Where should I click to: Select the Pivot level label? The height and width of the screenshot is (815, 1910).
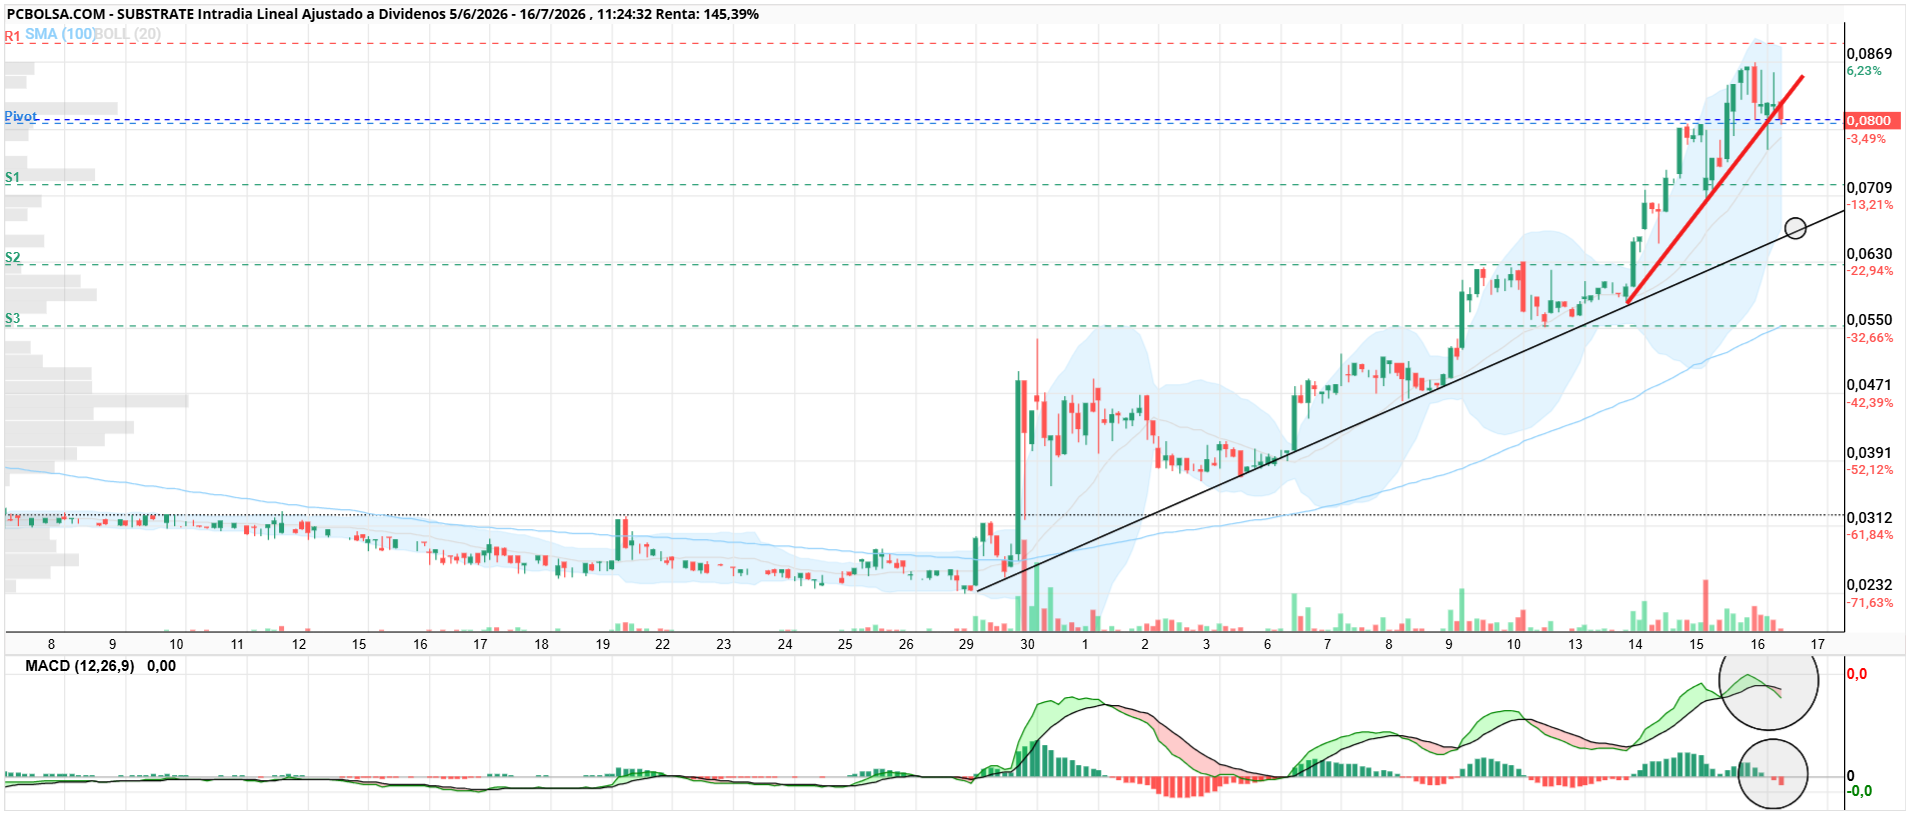point(21,117)
